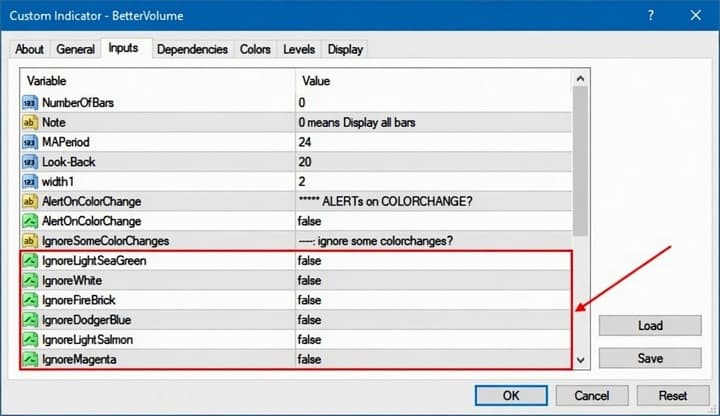Viewport: 720px width, 416px height.
Task: Select the Inputs tab
Action: pyautogui.click(x=123, y=48)
